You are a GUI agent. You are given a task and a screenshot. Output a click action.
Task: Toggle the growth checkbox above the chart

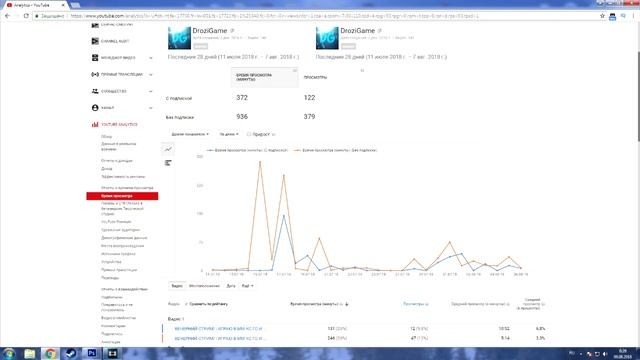click(x=249, y=134)
